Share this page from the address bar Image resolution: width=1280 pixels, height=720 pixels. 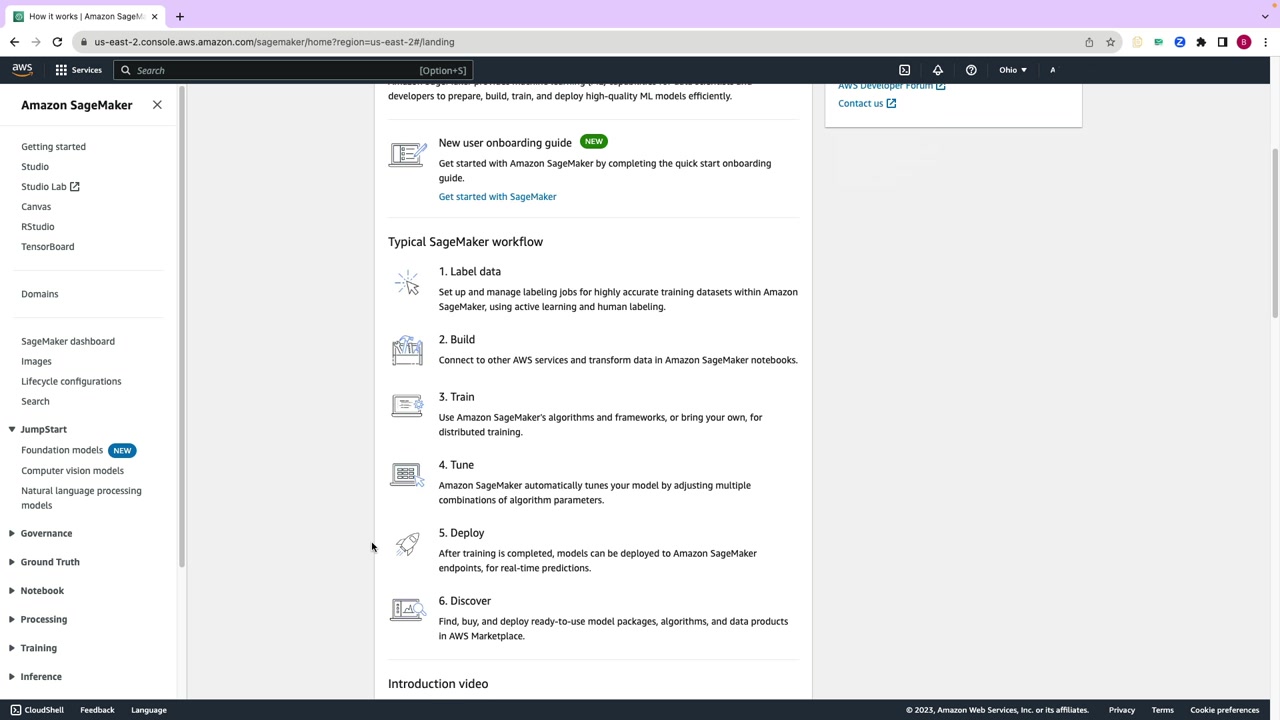tap(1089, 42)
